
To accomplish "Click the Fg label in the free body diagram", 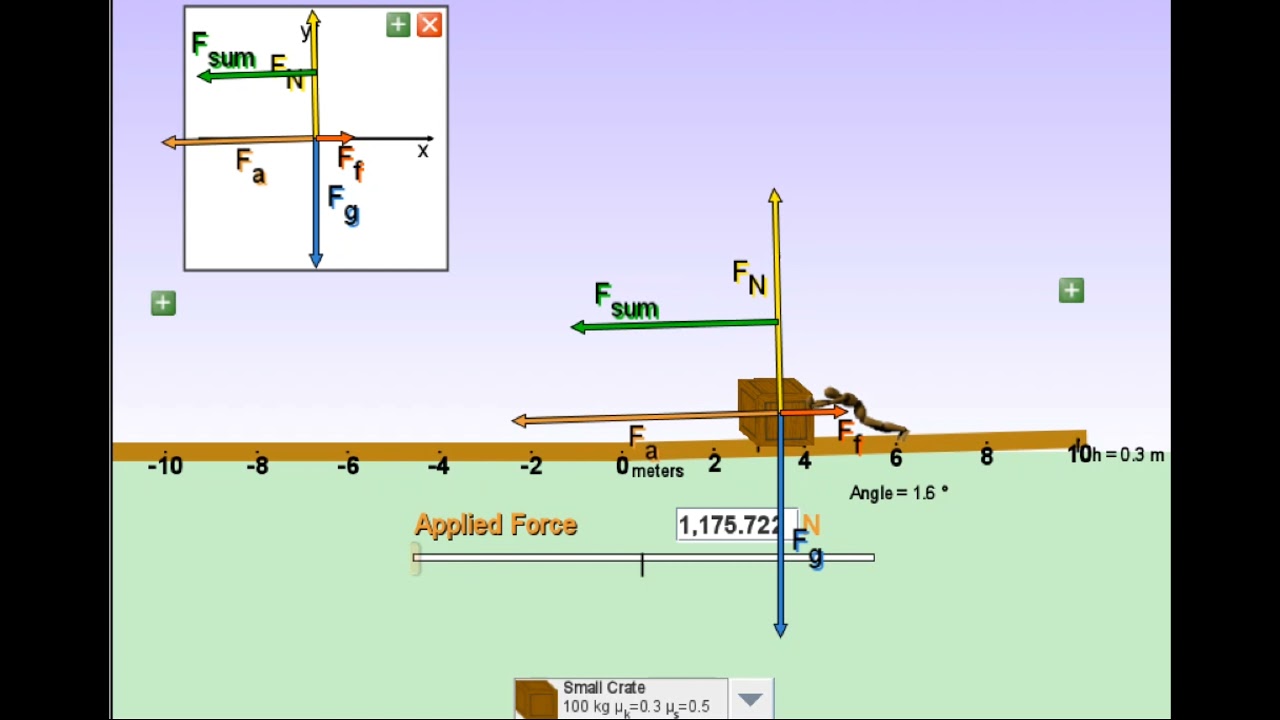I will pyautogui.click(x=343, y=204).
